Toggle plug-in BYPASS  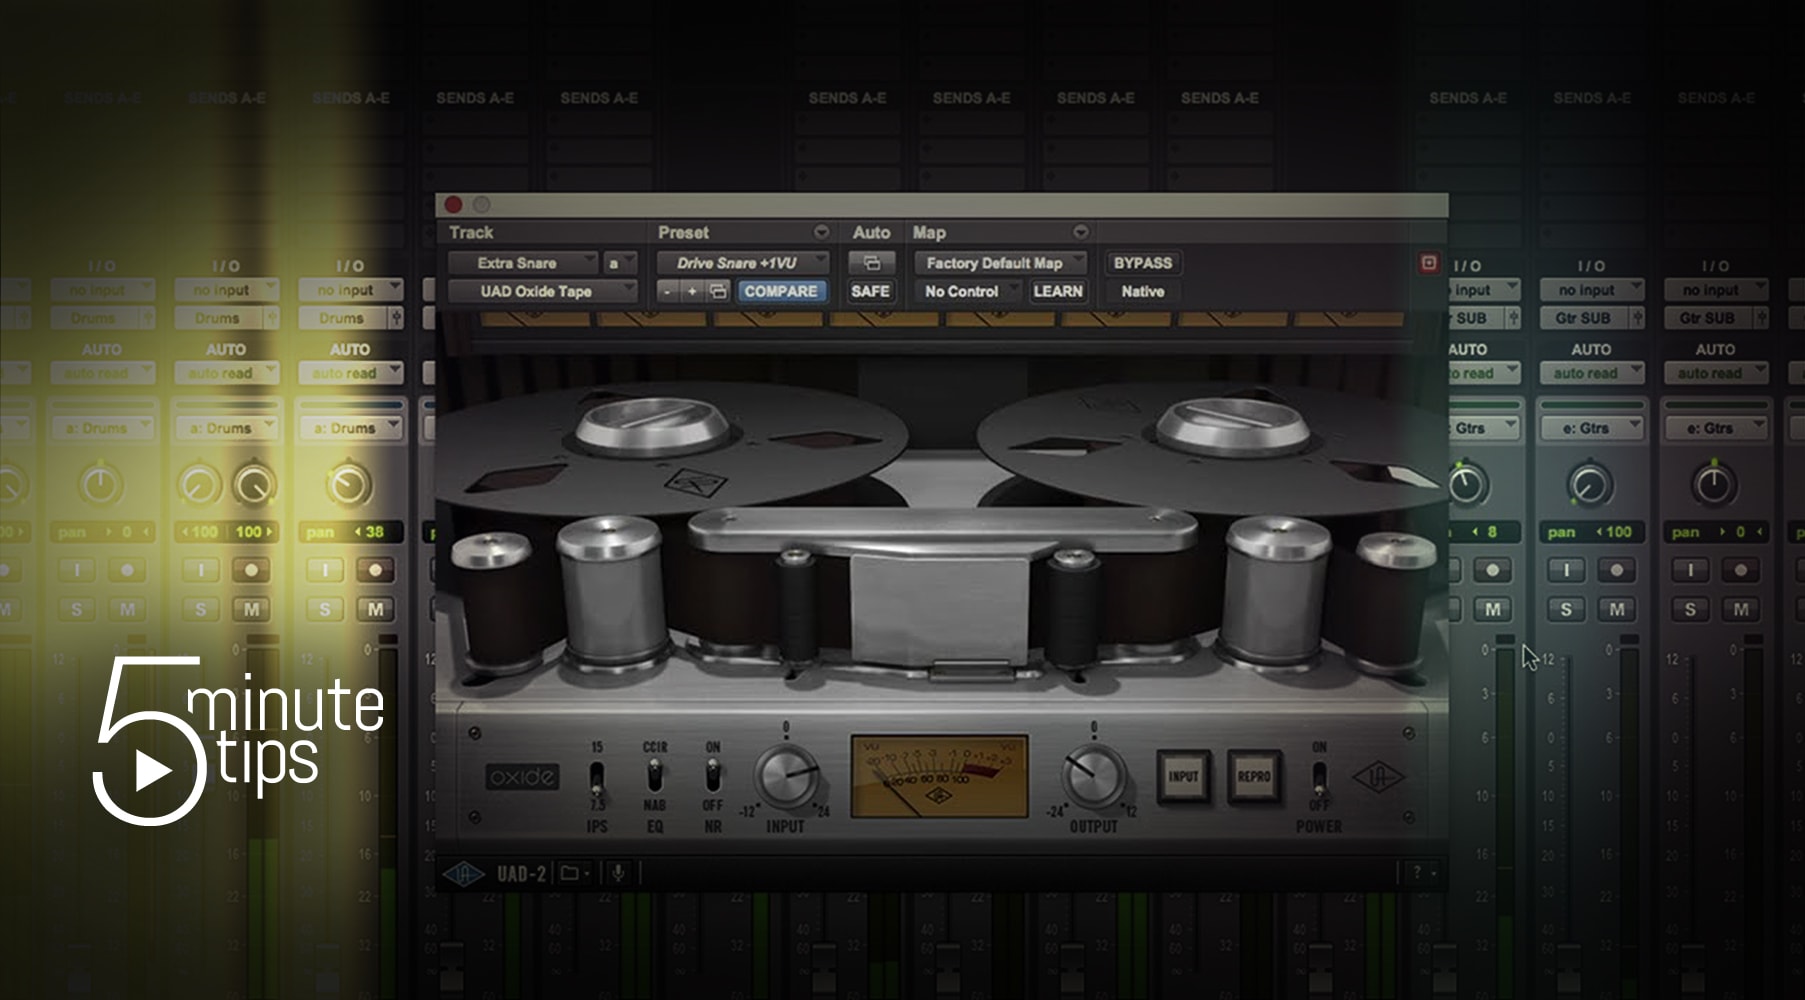click(x=1142, y=263)
